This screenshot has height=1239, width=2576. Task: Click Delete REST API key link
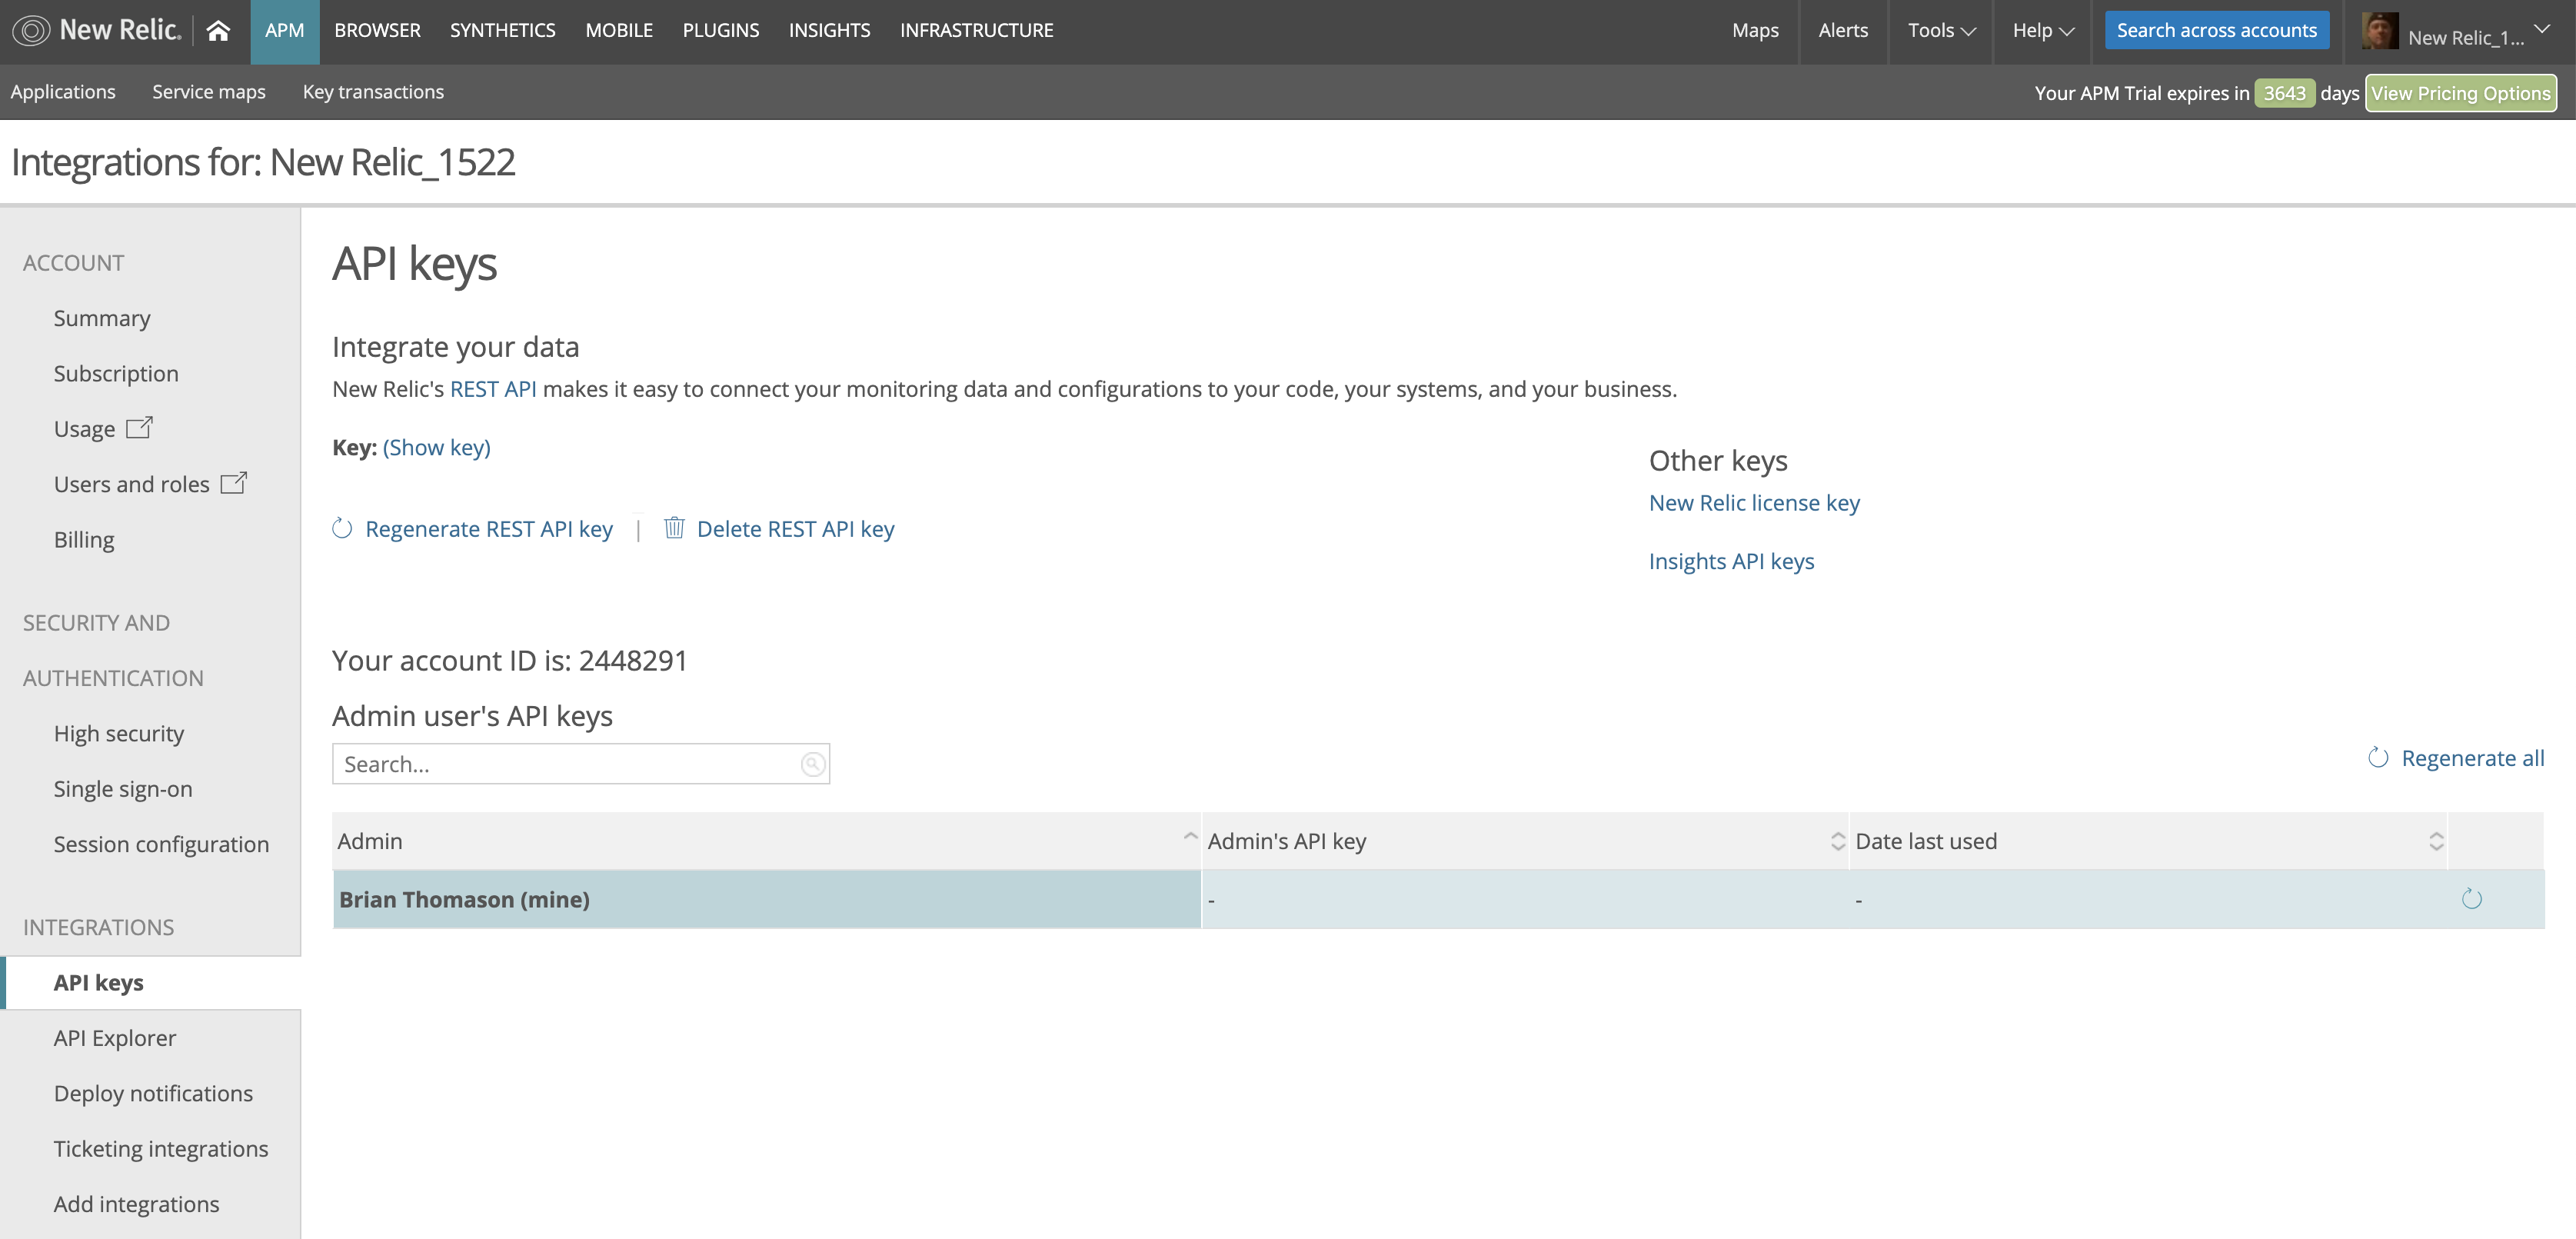tap(796, 529)
